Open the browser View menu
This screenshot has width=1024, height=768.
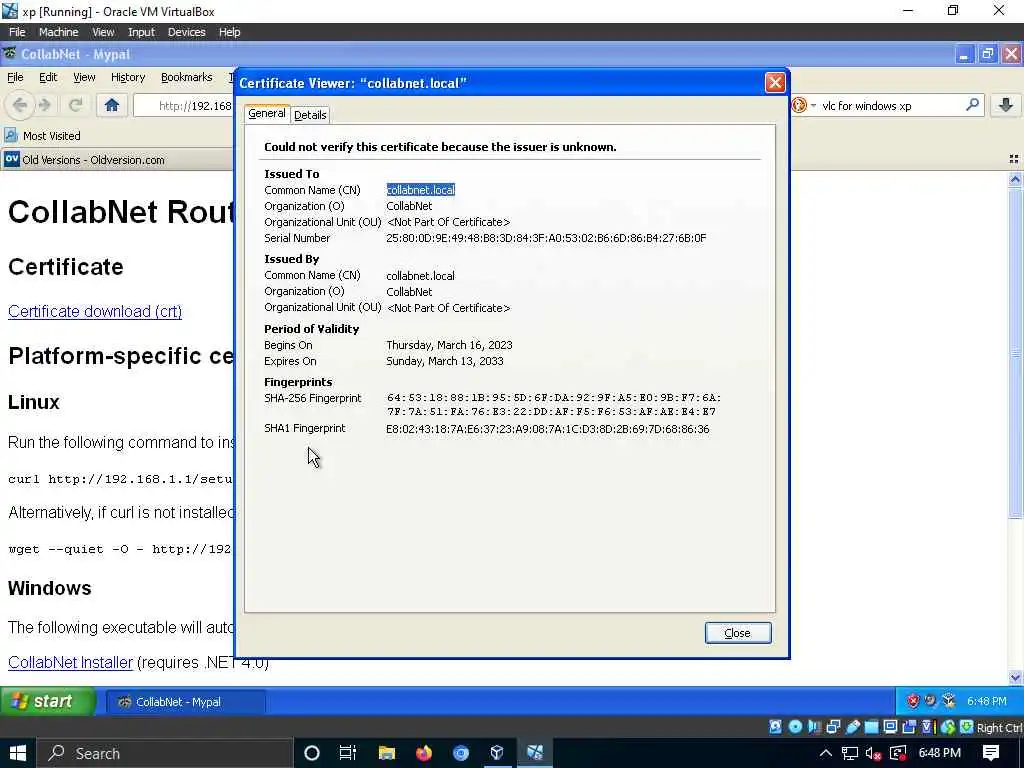[84, 77]
